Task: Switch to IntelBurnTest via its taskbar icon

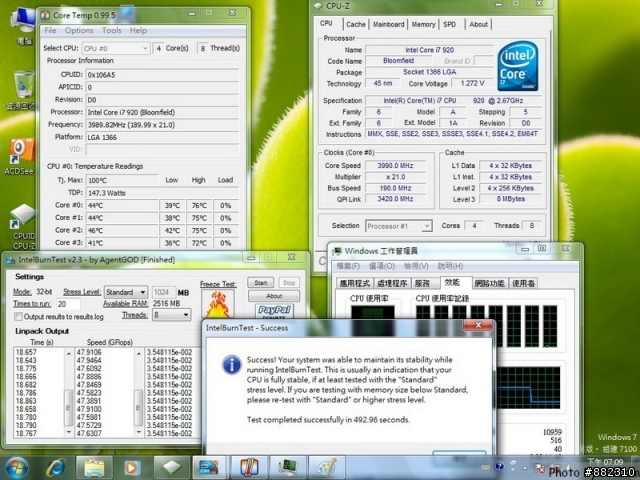Action: [209, 468]
